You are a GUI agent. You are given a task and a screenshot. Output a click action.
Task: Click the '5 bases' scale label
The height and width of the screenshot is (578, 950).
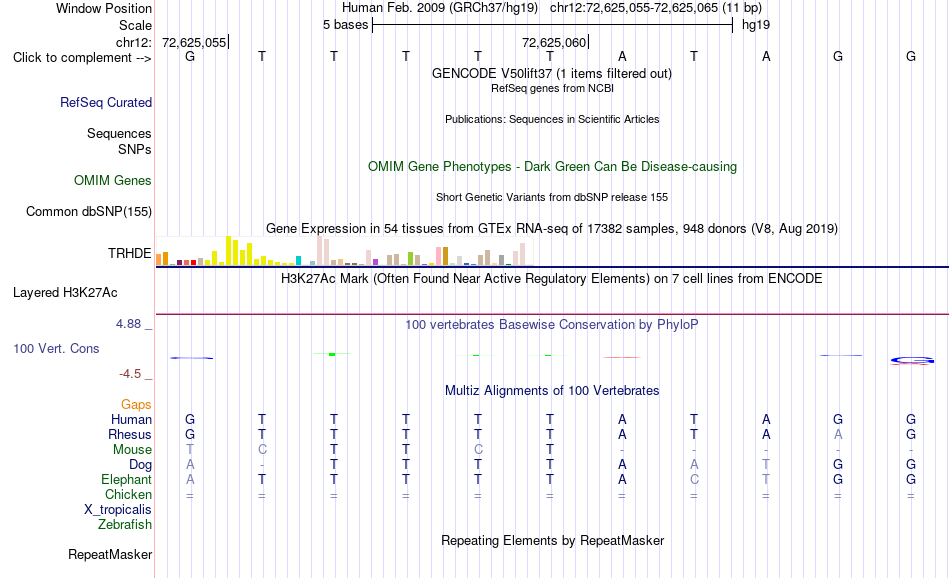345,25
